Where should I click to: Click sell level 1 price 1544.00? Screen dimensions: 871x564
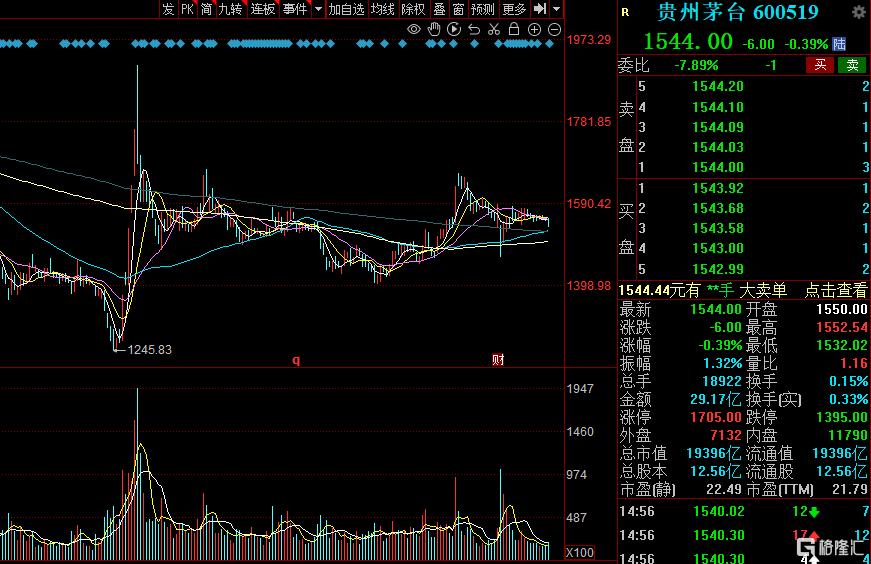tap(717, 167)
